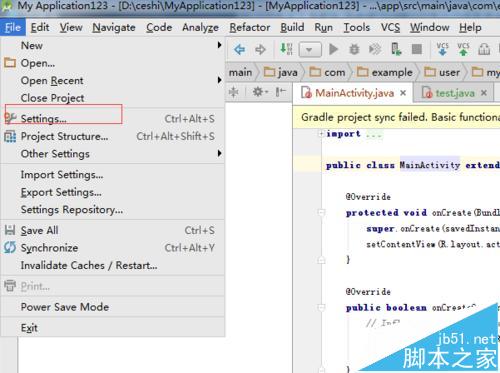500x373 pixels.
Task: Open the Run menu
Action: (324, 27)
